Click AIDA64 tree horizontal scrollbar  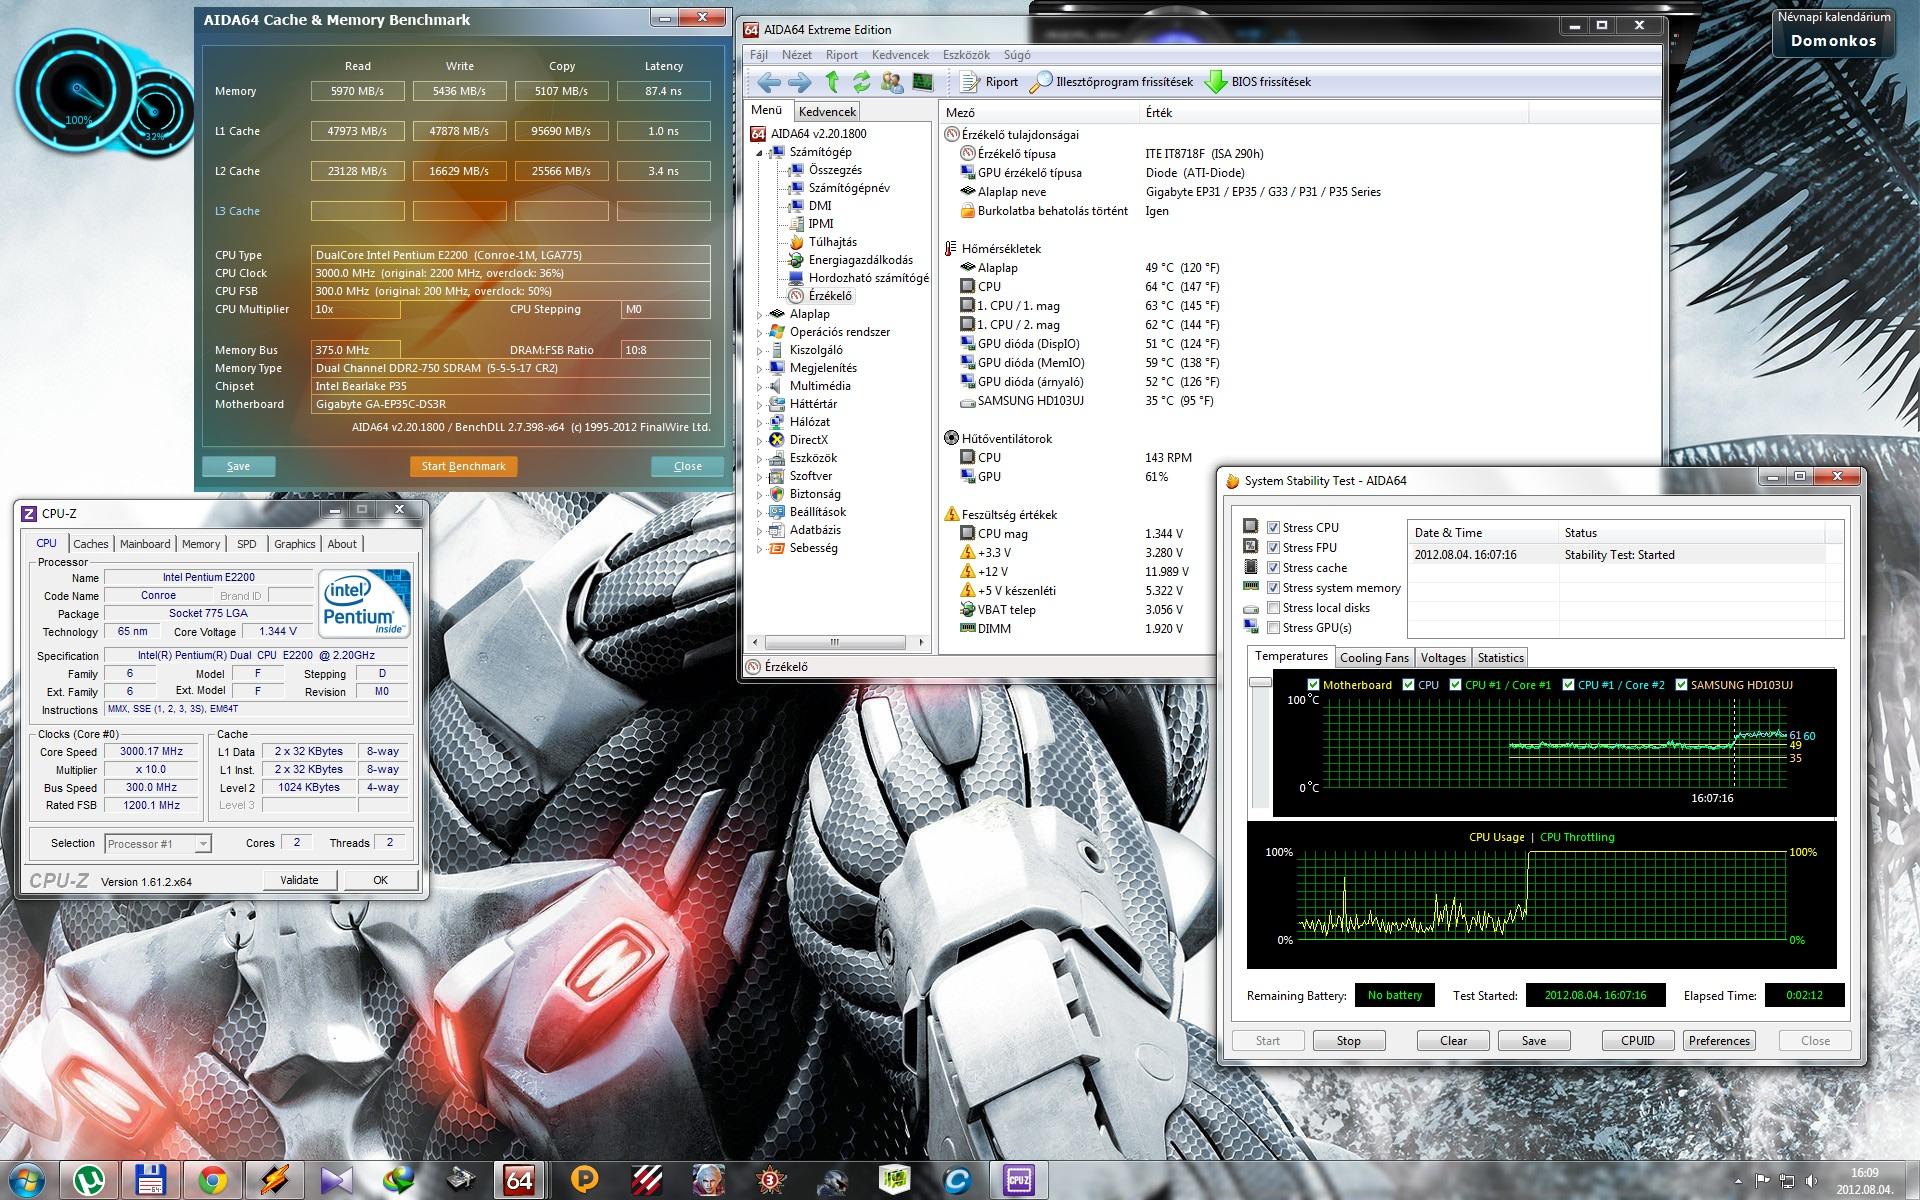[x=835, y=642]
